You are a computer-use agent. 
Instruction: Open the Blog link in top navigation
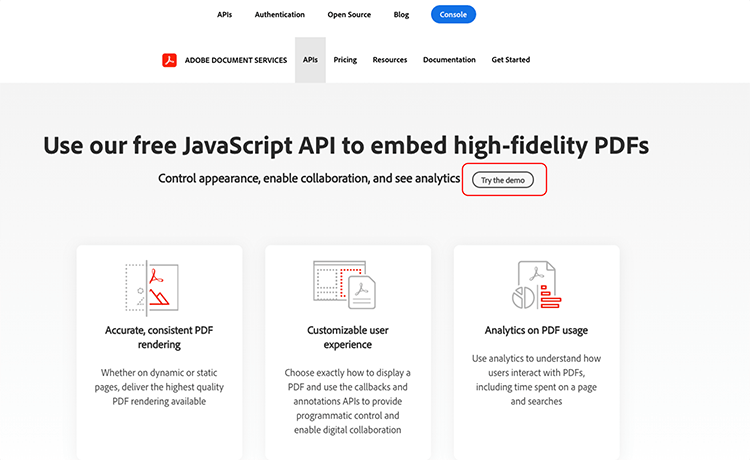[401, 15]
